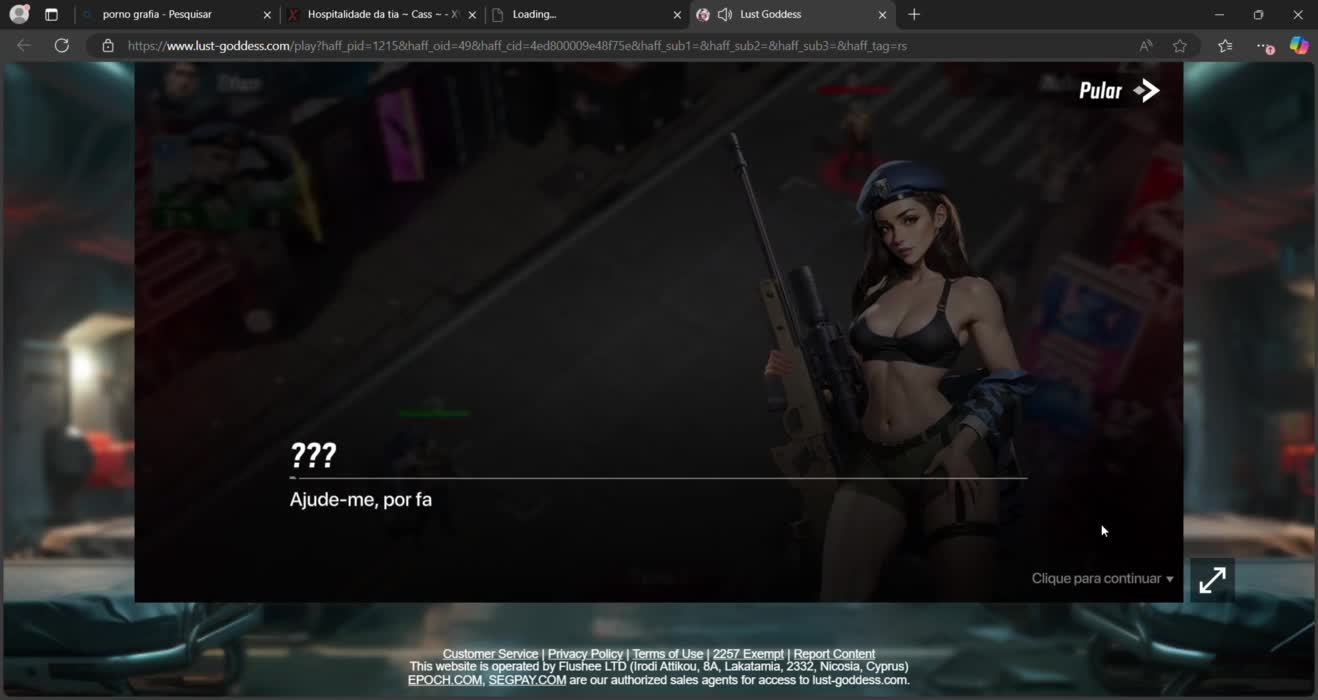Click the address bar URL field

pos(600,46)
